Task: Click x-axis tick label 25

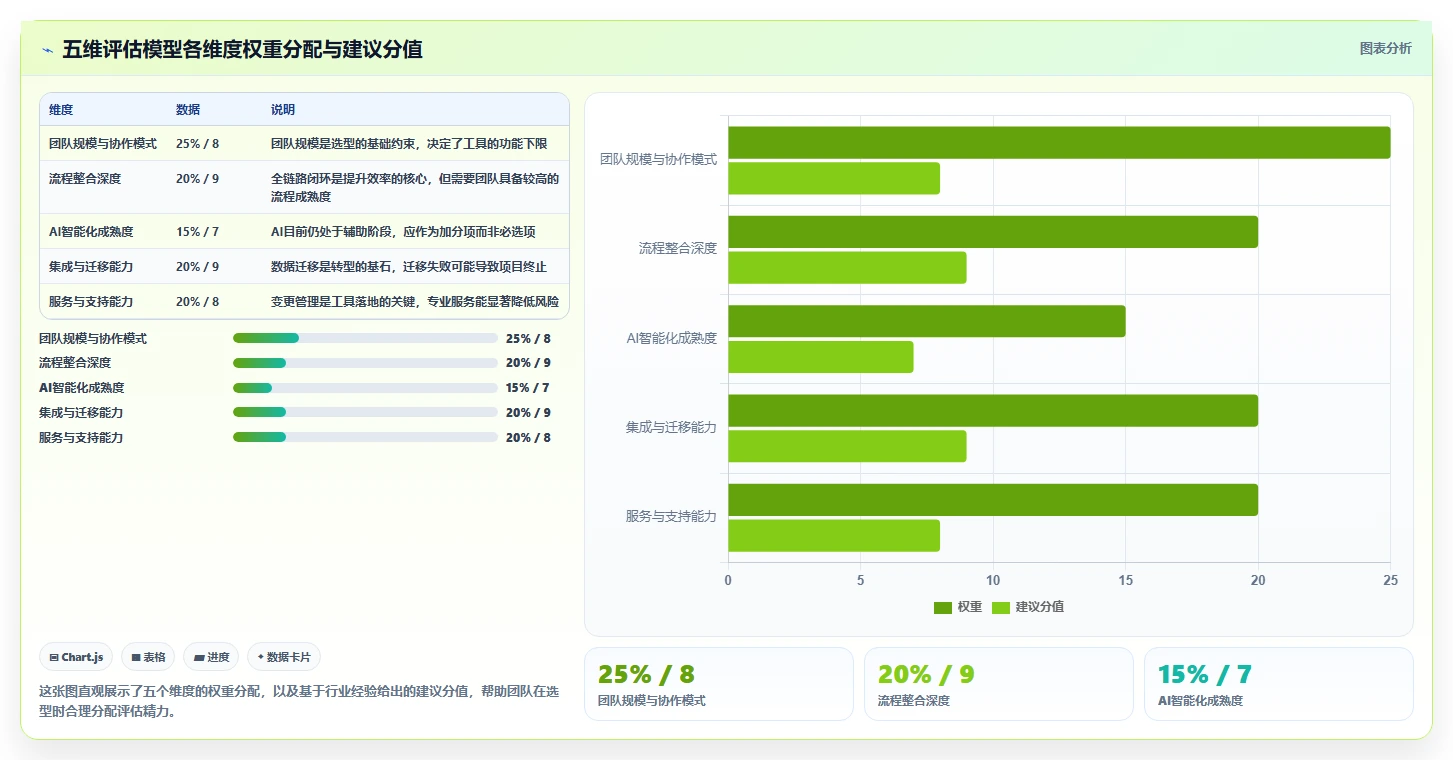Action: click(x=1390, y=580)
